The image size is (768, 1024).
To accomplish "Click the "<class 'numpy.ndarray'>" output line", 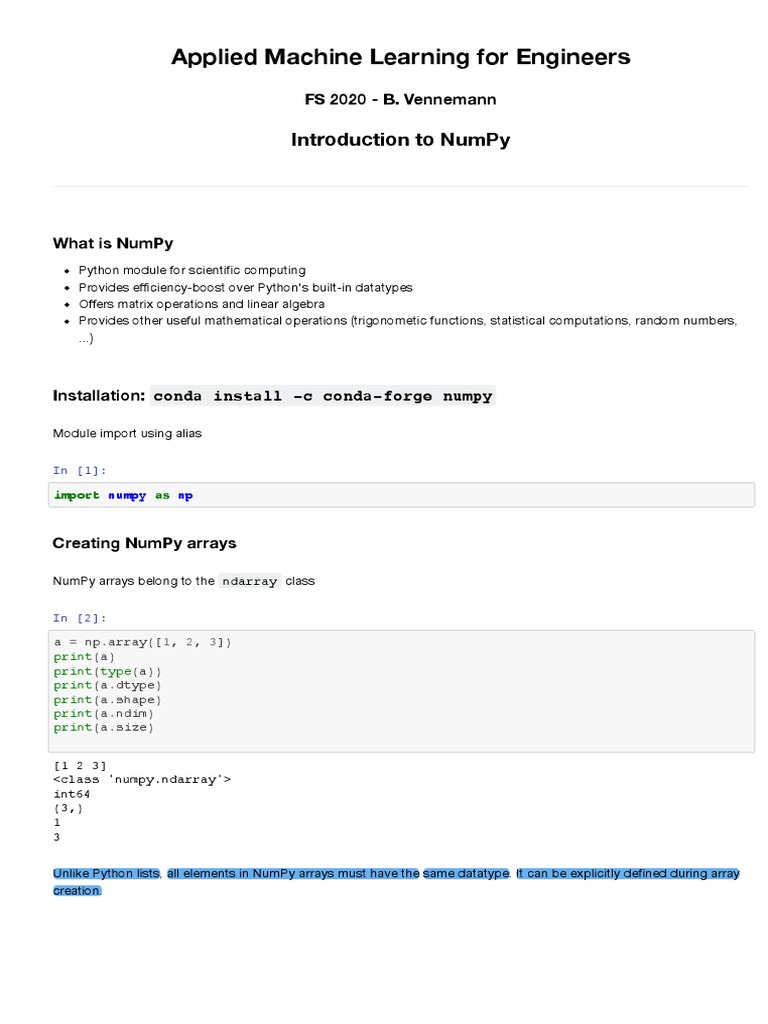I will coord(142,779).
